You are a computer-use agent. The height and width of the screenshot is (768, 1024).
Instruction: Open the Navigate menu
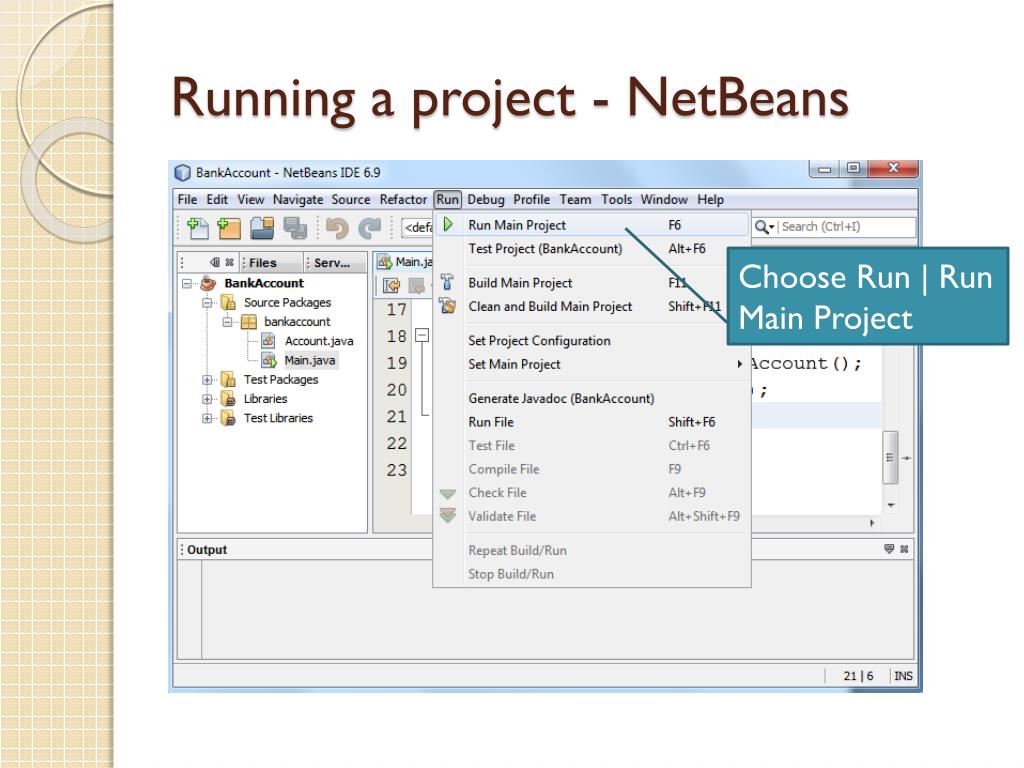coord(298,200)
